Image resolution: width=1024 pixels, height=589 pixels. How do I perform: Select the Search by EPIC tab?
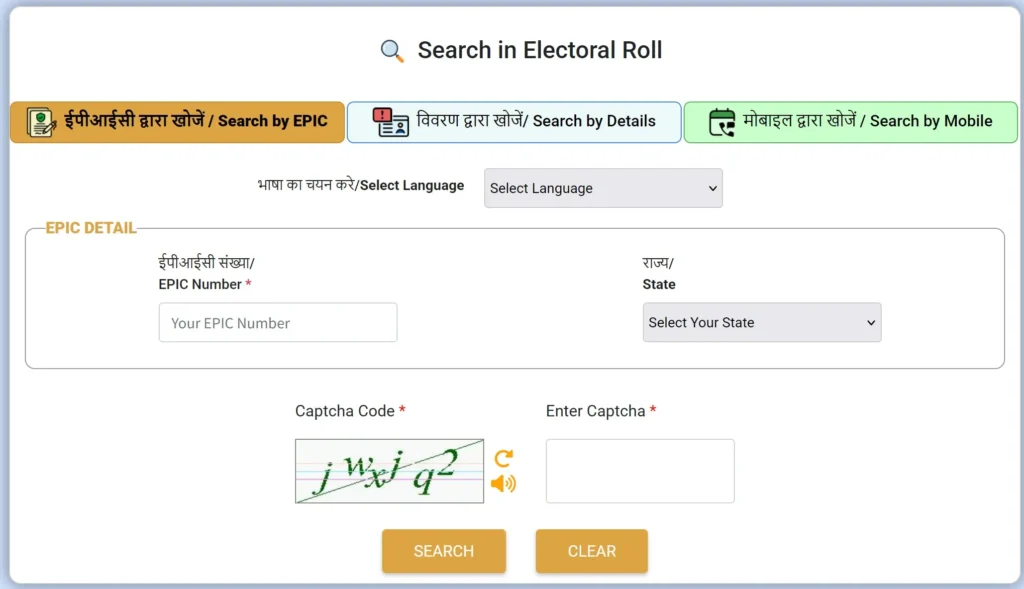pos(176,121)
